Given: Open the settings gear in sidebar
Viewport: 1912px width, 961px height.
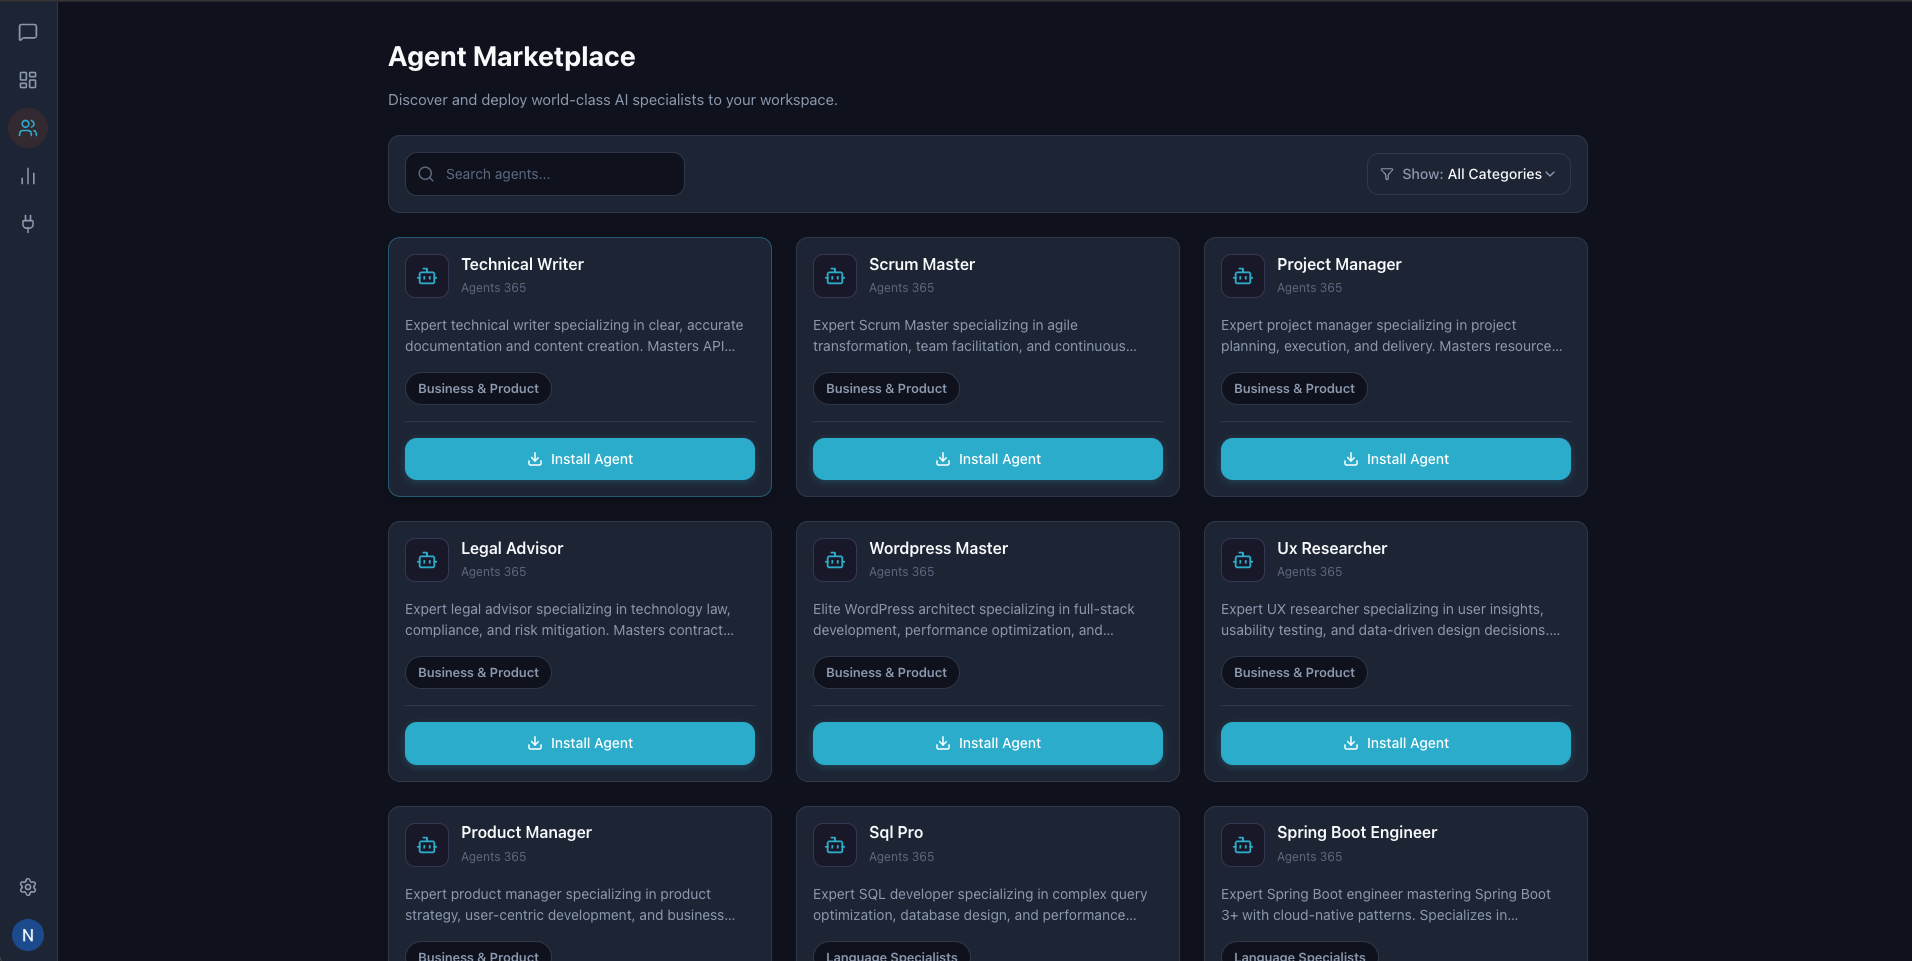Looking at the screenshot, I should click(x=28, y=887).
